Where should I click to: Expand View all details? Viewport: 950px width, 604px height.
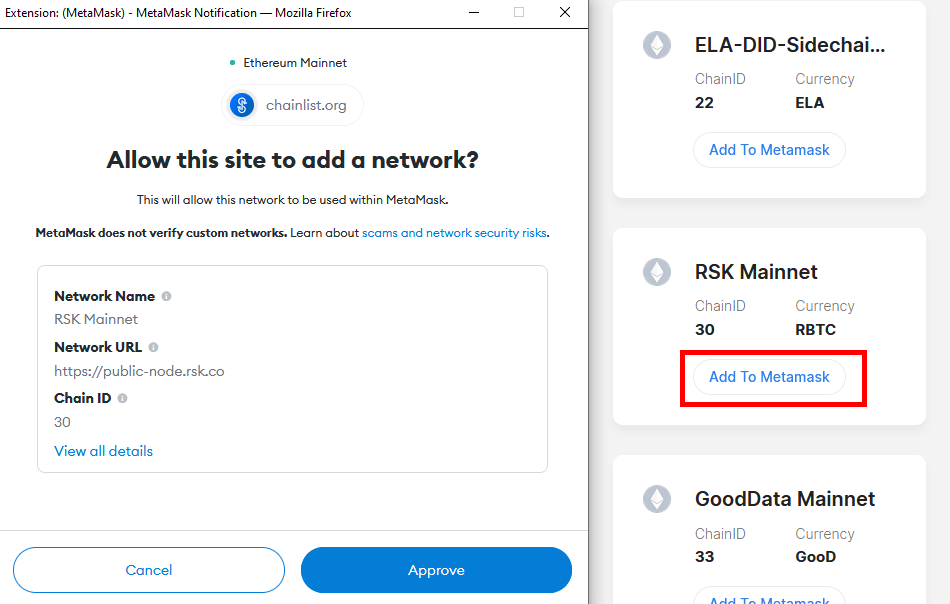103,451
